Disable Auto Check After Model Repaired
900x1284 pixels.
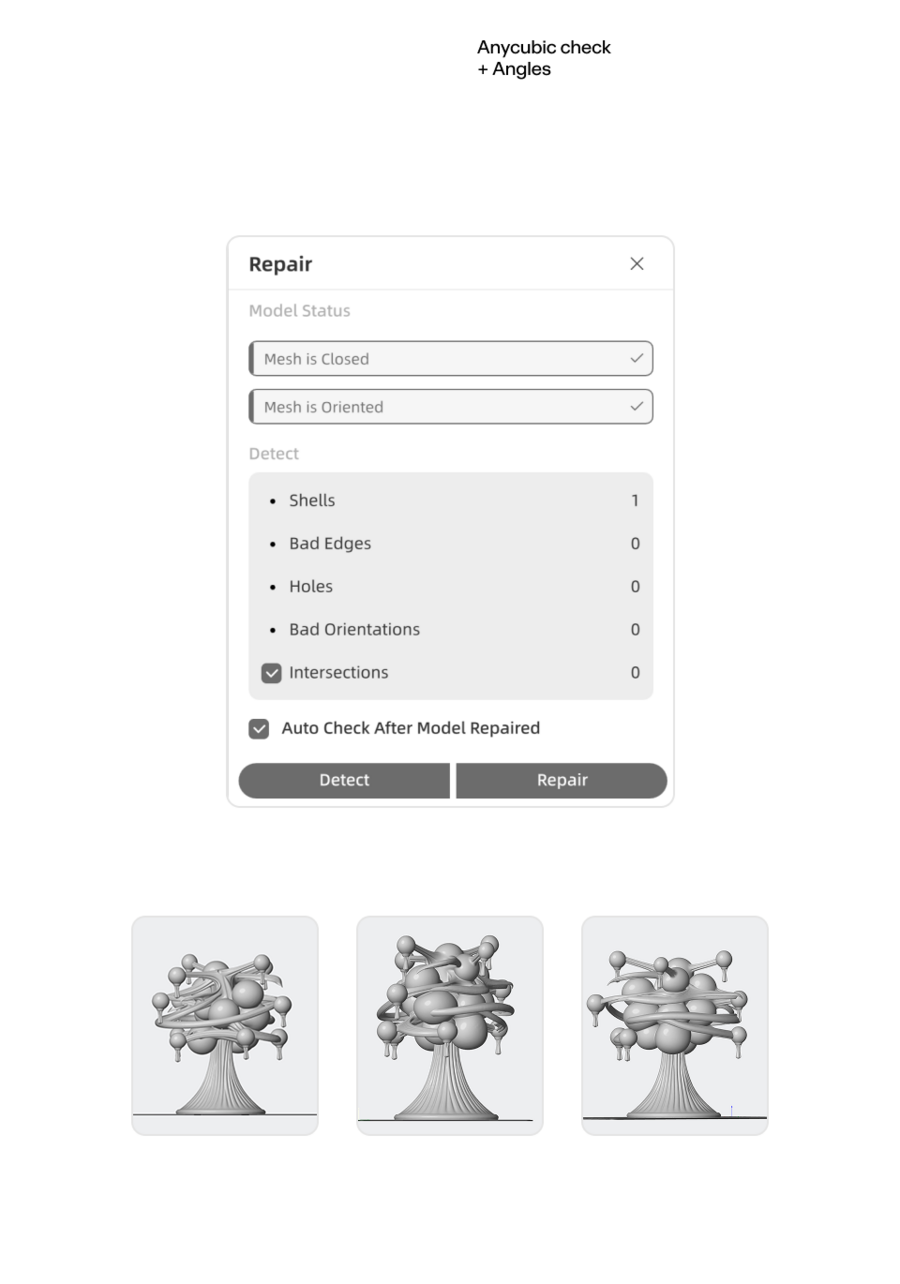click(259, 729)
